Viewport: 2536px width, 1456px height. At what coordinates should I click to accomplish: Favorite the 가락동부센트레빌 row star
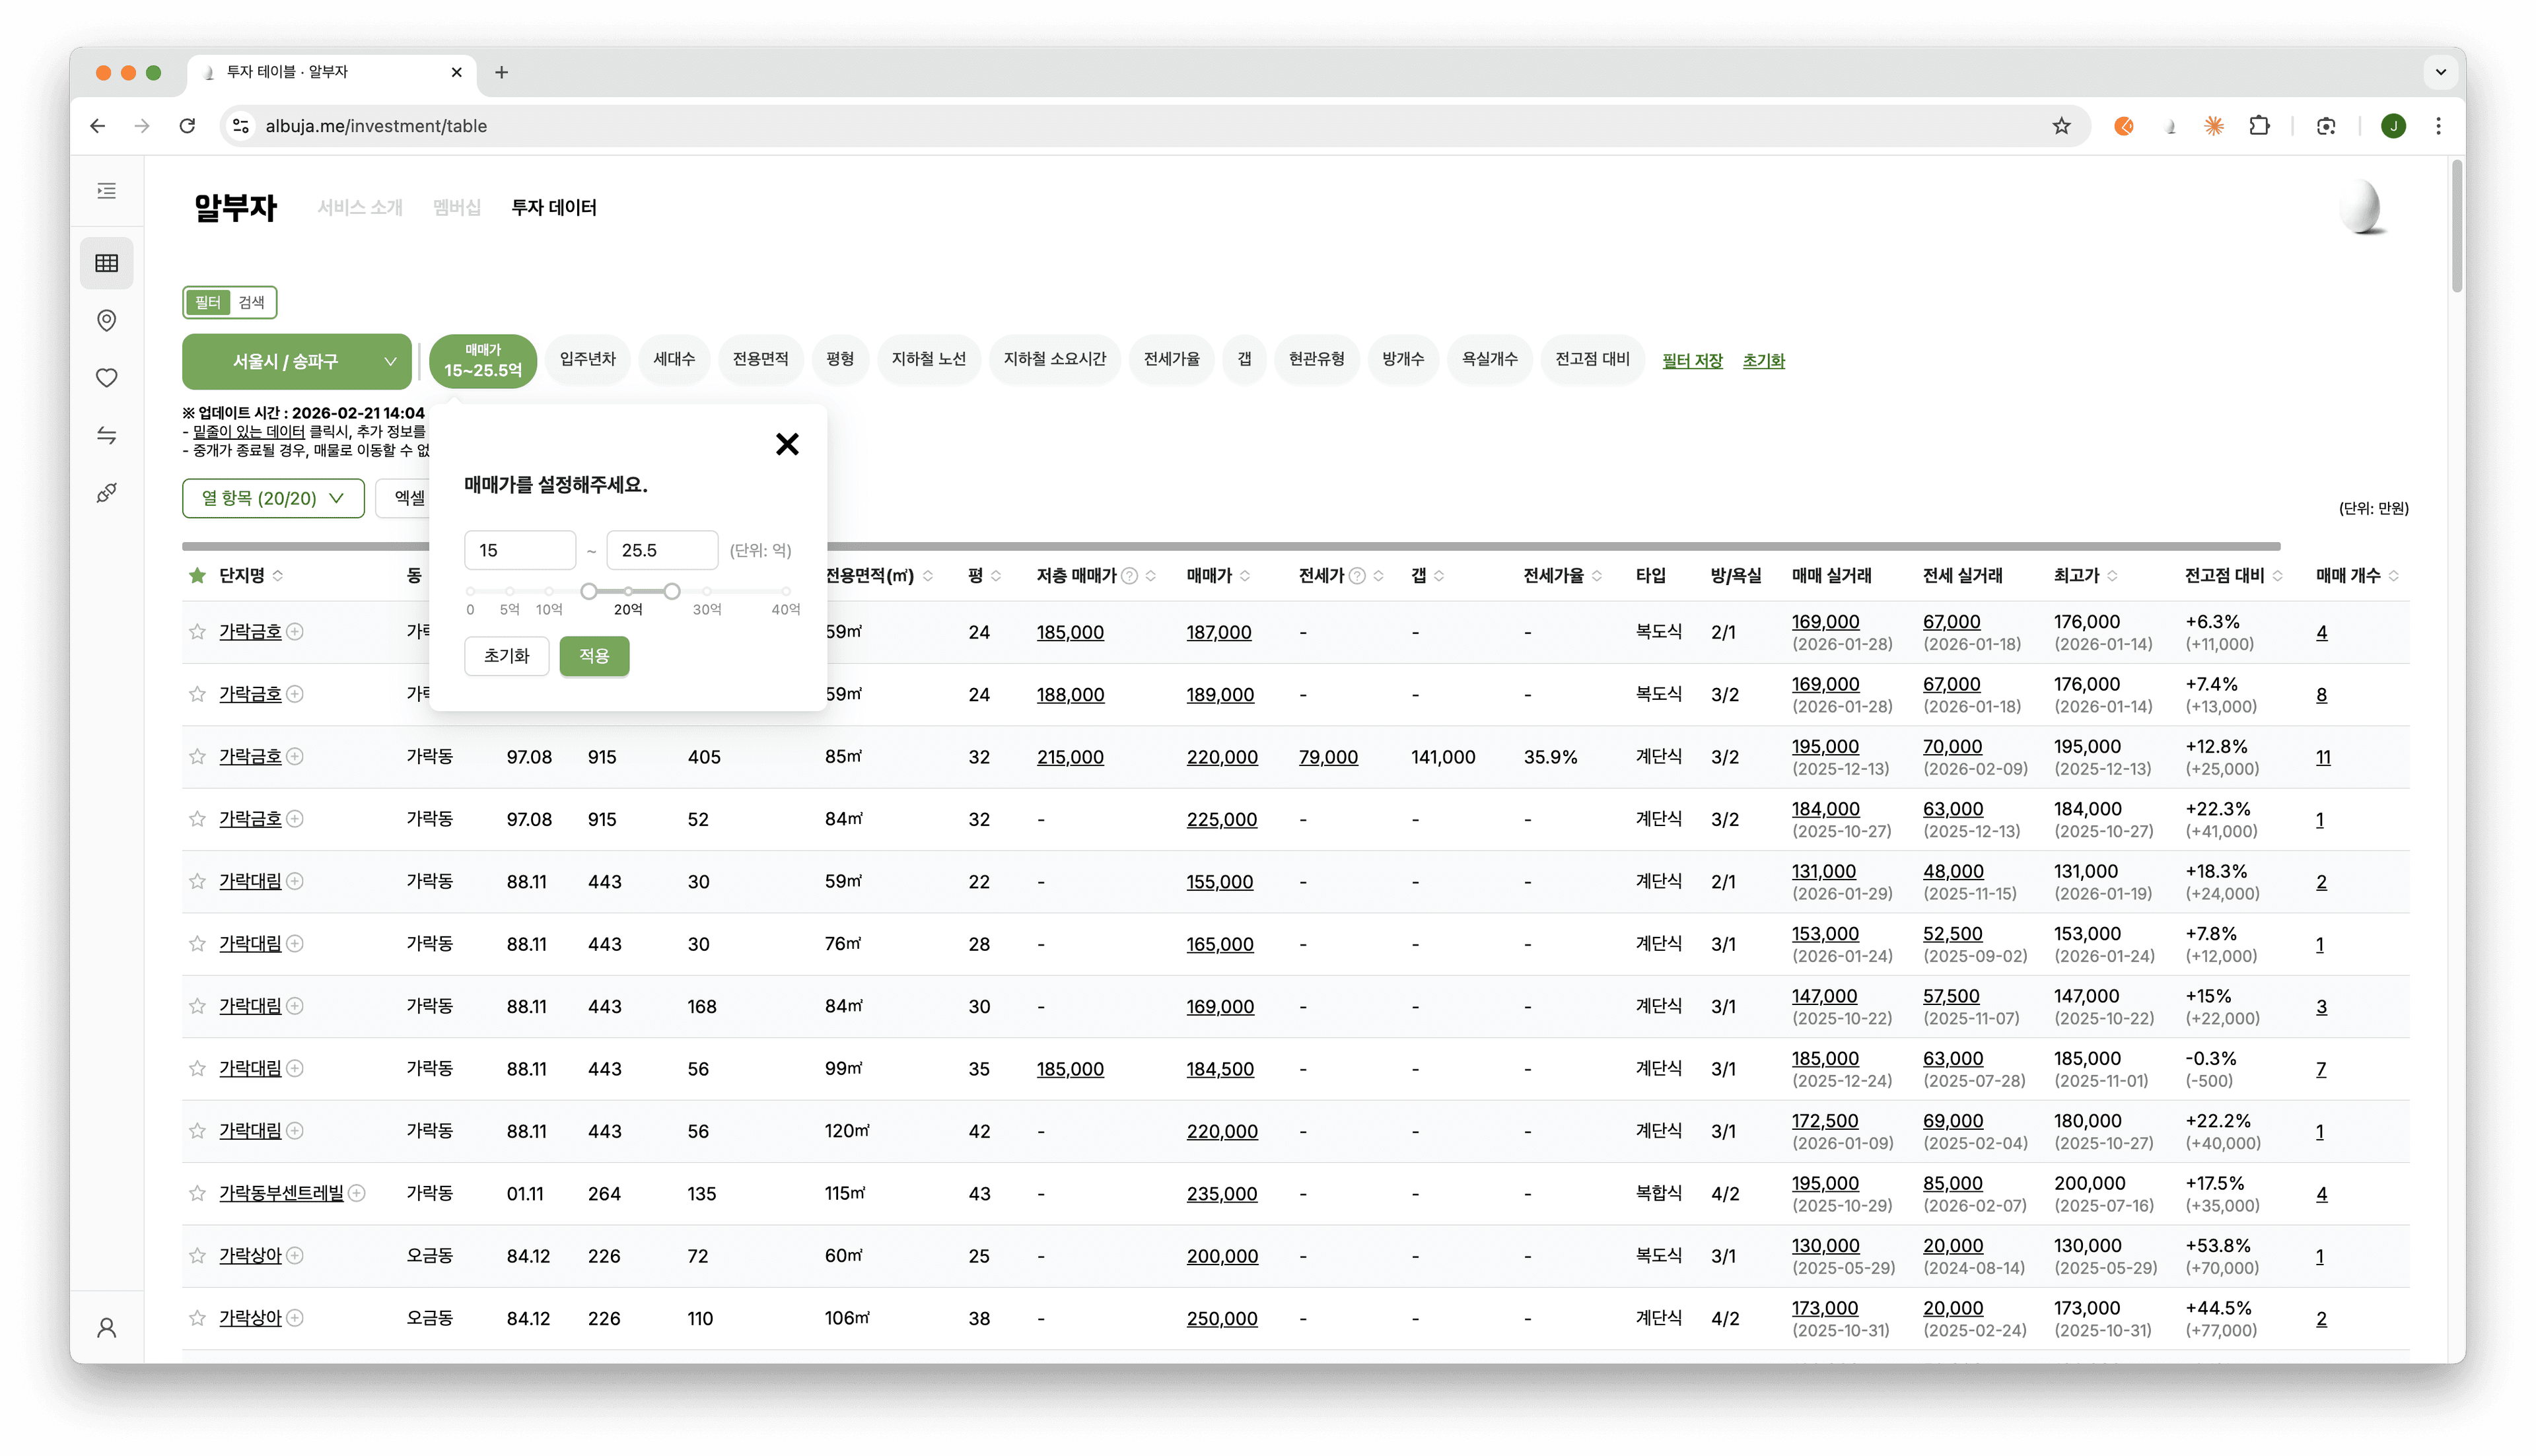pos(197,1193)
